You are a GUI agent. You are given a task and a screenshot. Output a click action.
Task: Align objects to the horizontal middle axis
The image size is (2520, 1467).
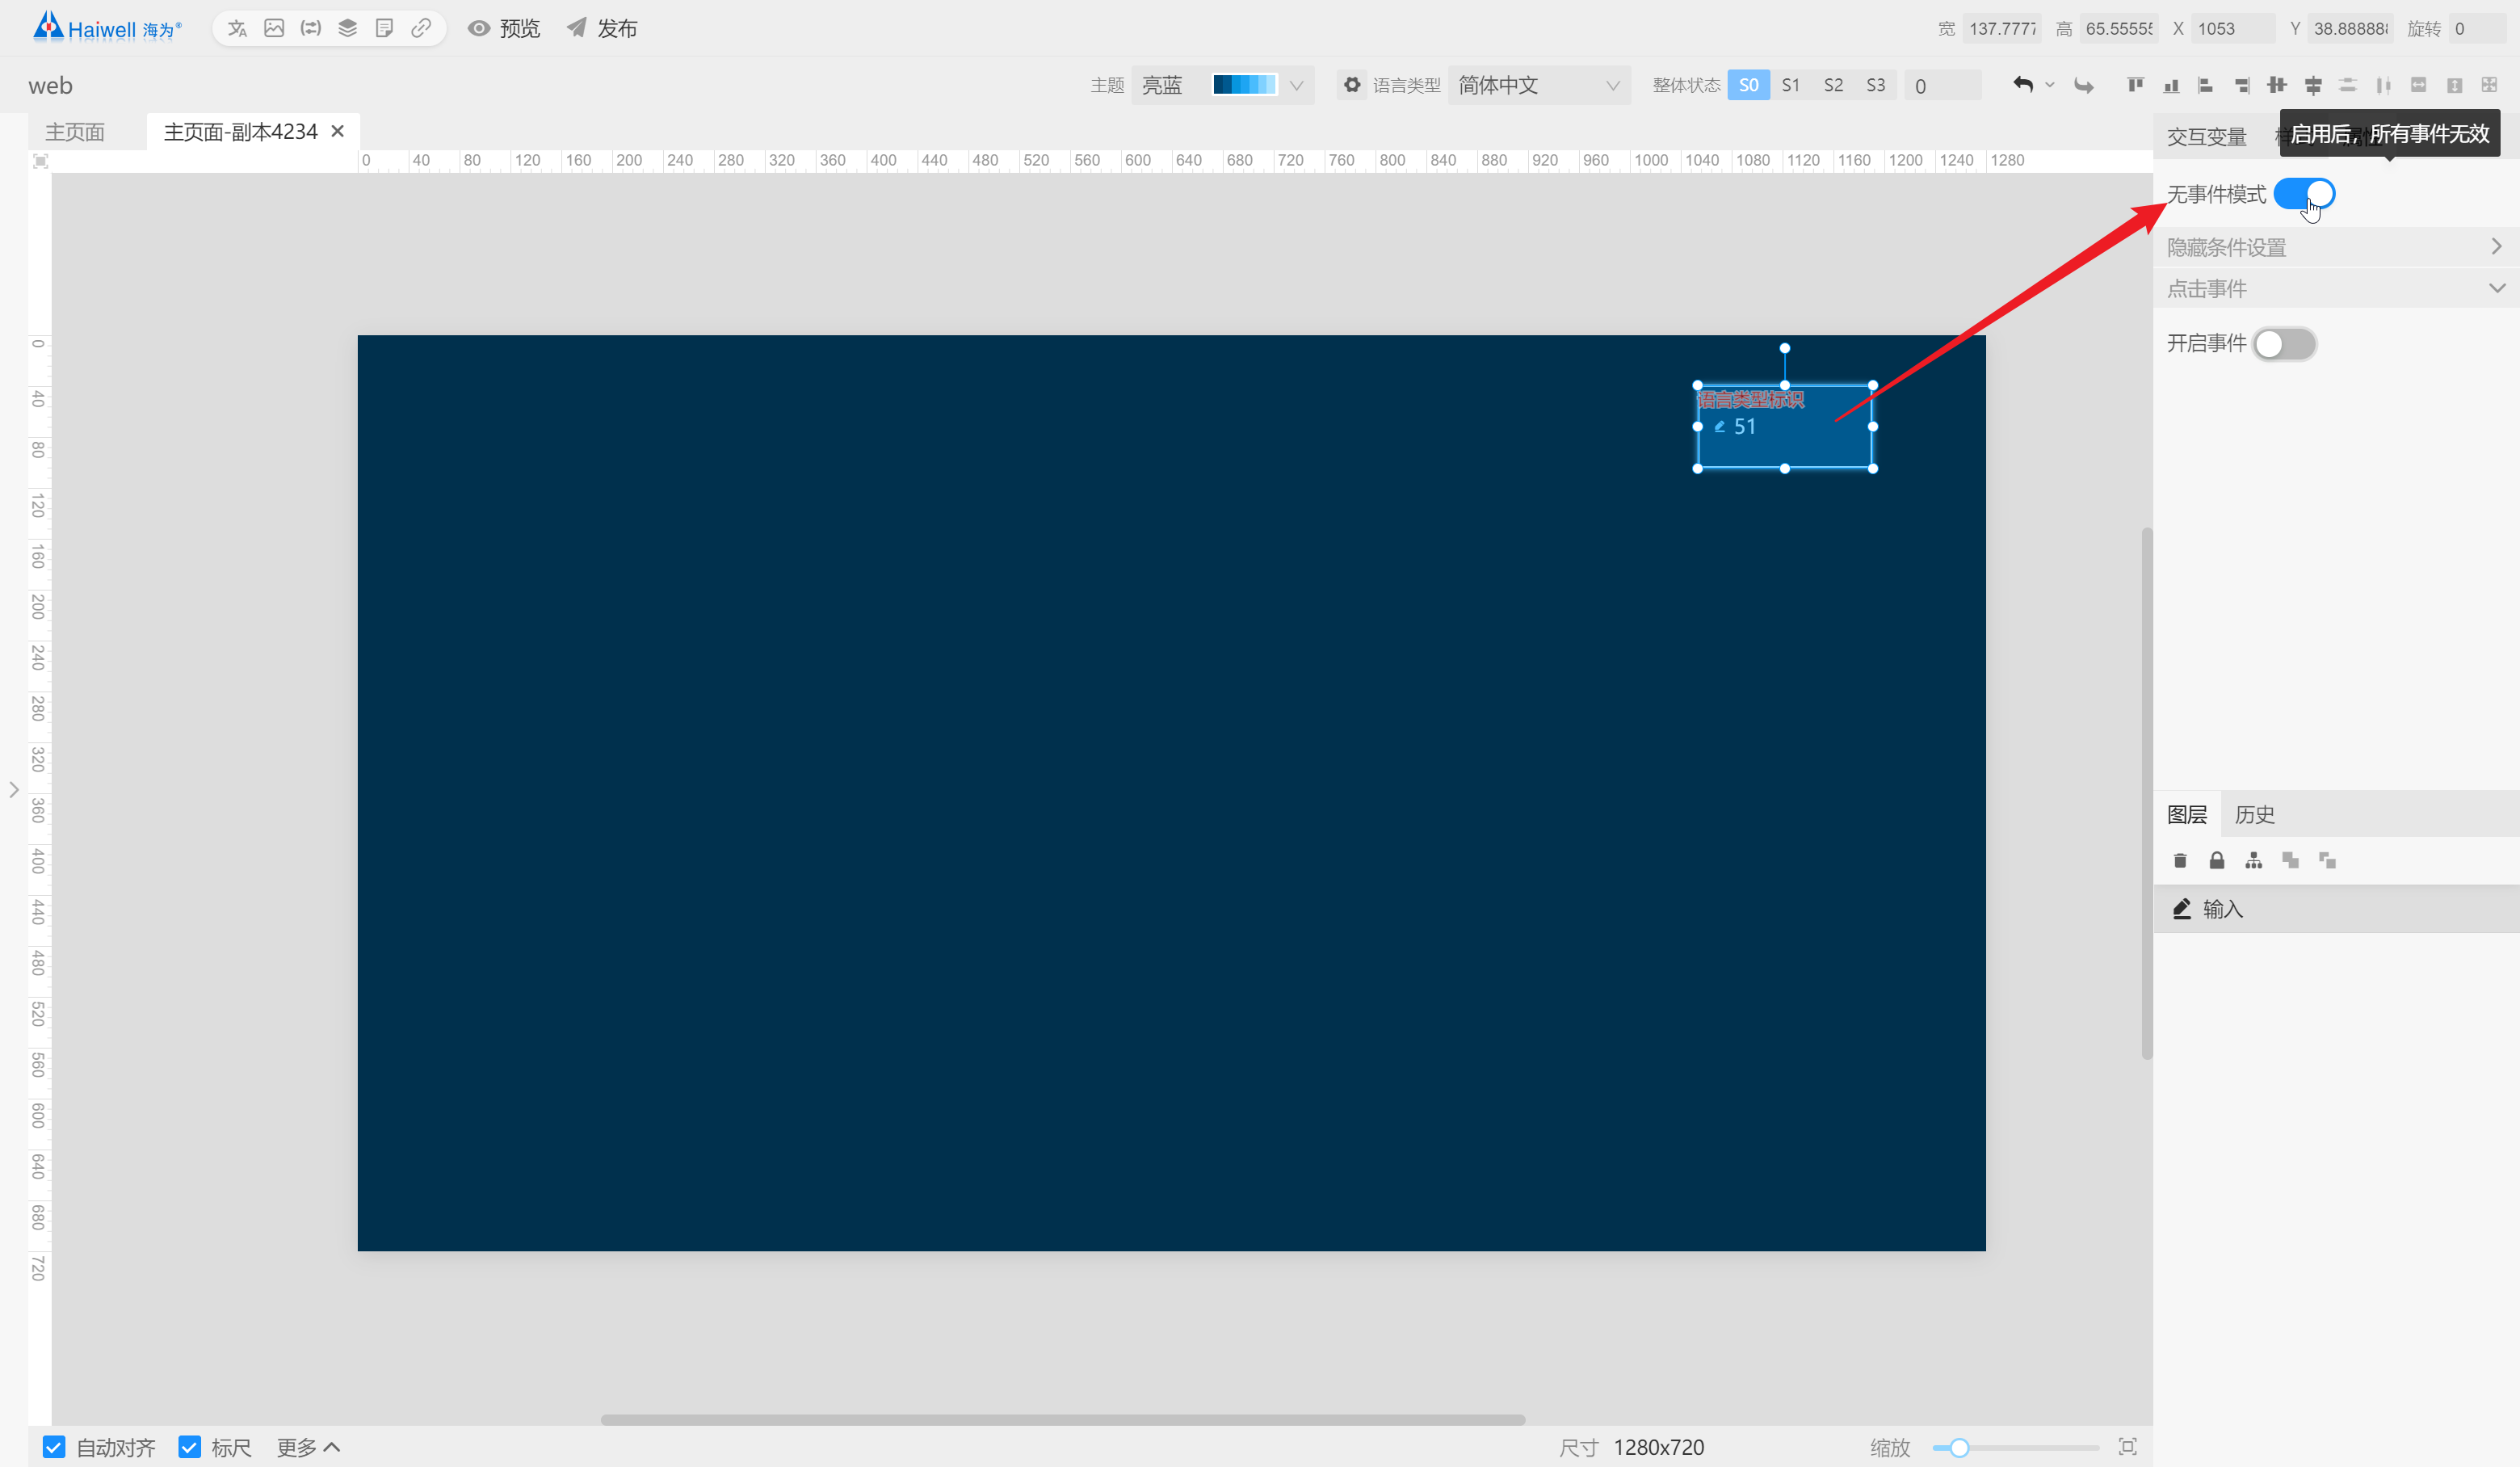point(2277,85)
